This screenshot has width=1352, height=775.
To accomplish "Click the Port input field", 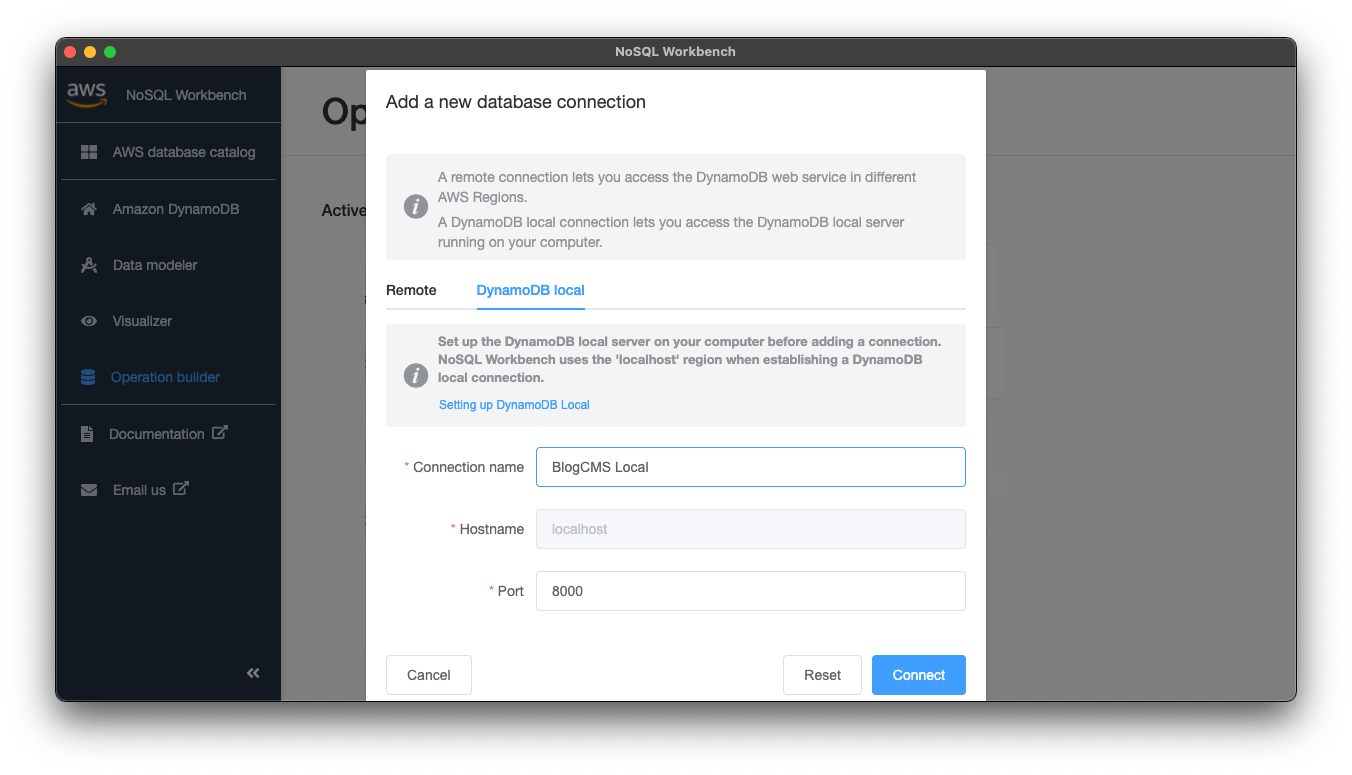I will tap(751, 591).
